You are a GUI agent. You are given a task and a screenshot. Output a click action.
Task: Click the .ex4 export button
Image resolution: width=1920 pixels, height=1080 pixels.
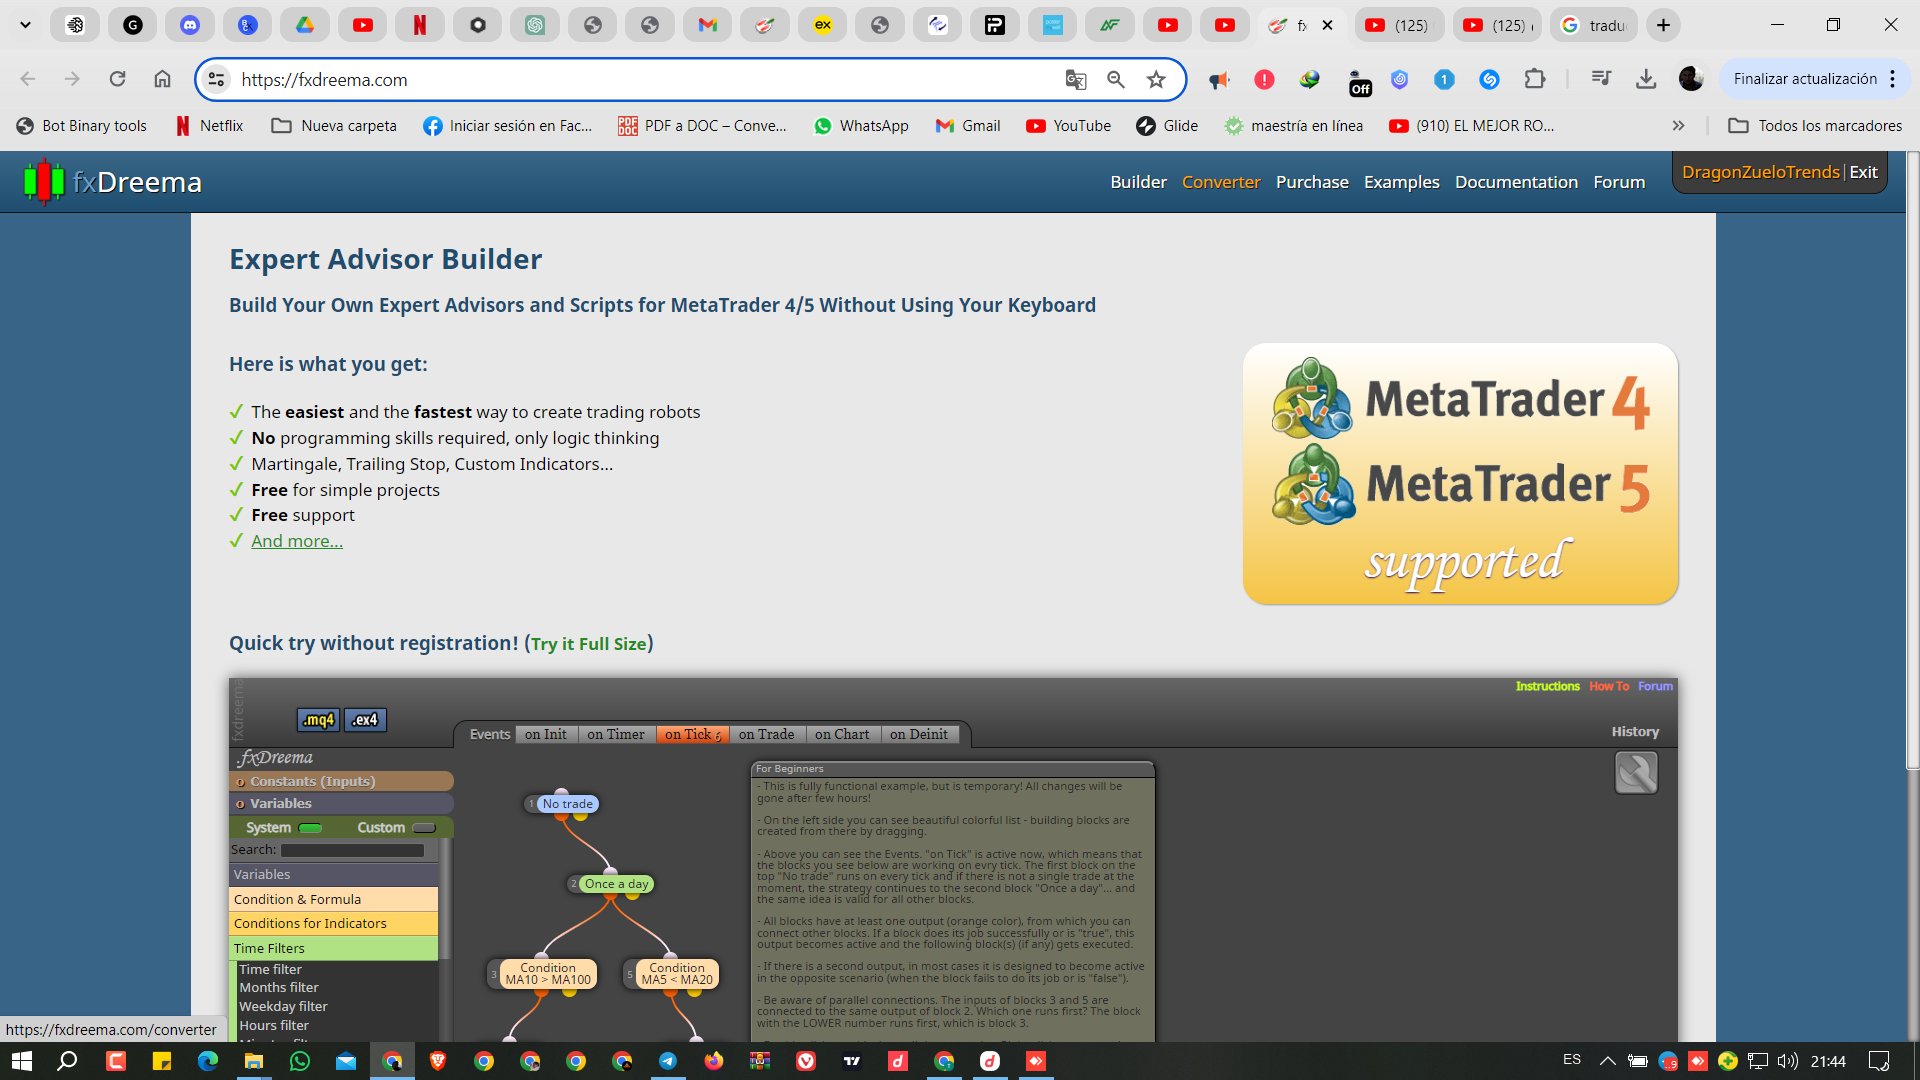[365, 720]
